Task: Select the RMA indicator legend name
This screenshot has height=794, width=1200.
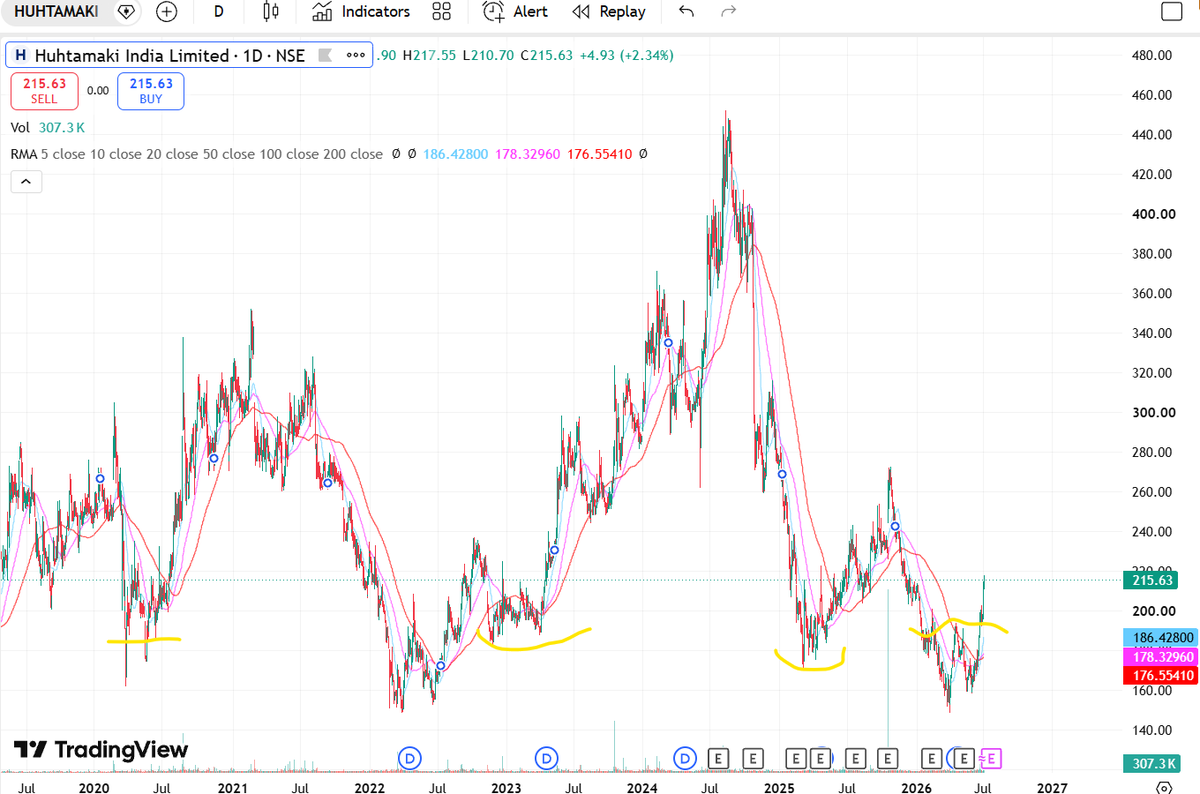Action: tap(23, 154)
